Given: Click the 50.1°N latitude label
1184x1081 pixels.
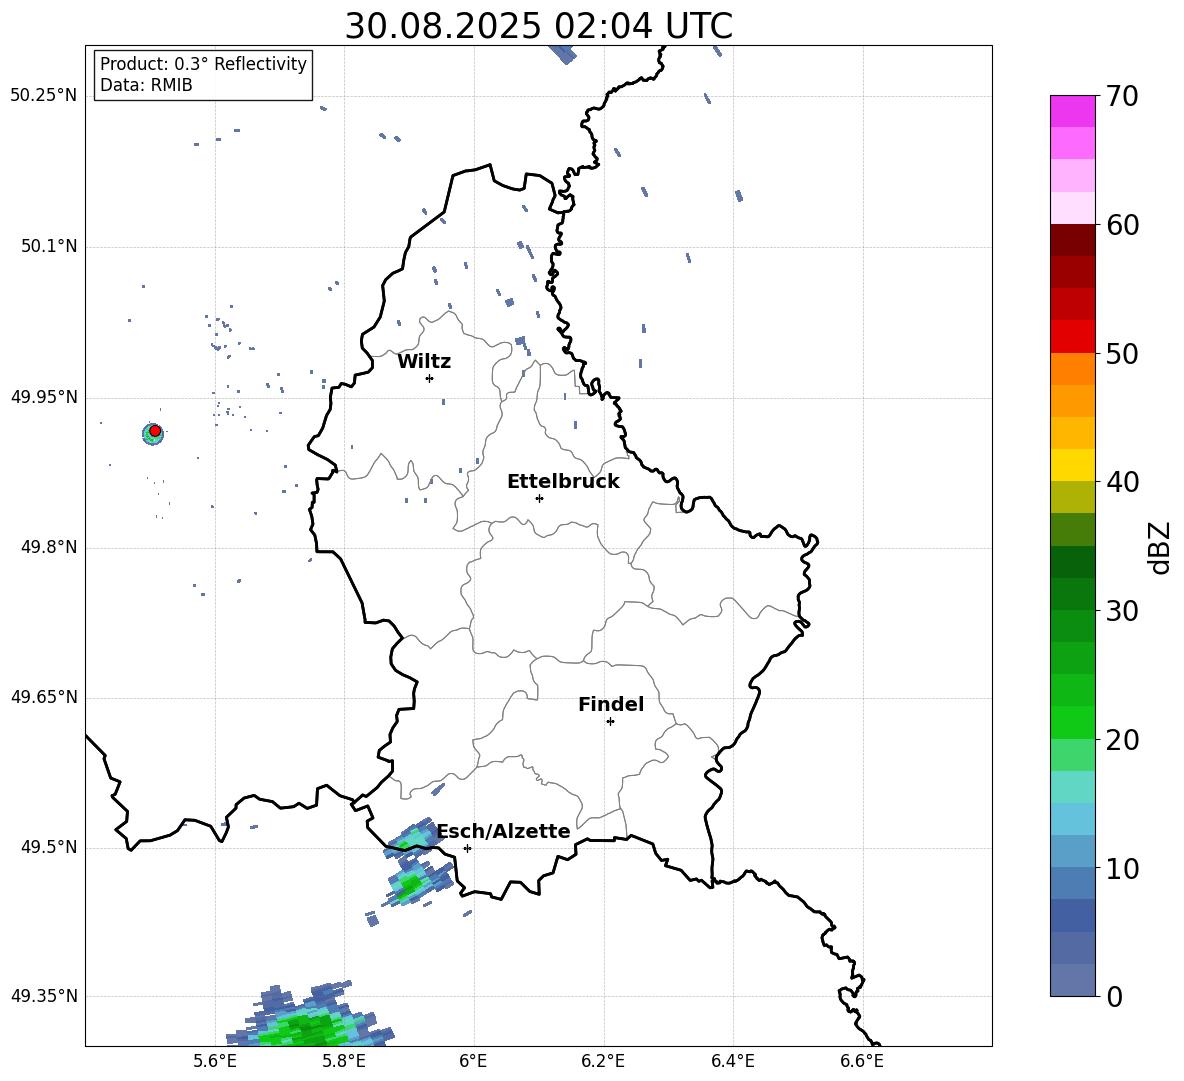Looking at the screenshot, I should coord(49,246).
